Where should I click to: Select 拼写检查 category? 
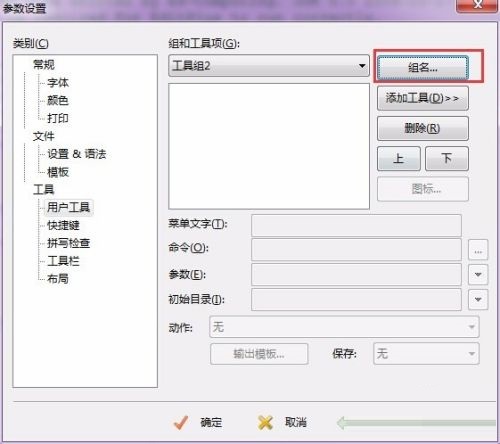(x=69, y=243)
